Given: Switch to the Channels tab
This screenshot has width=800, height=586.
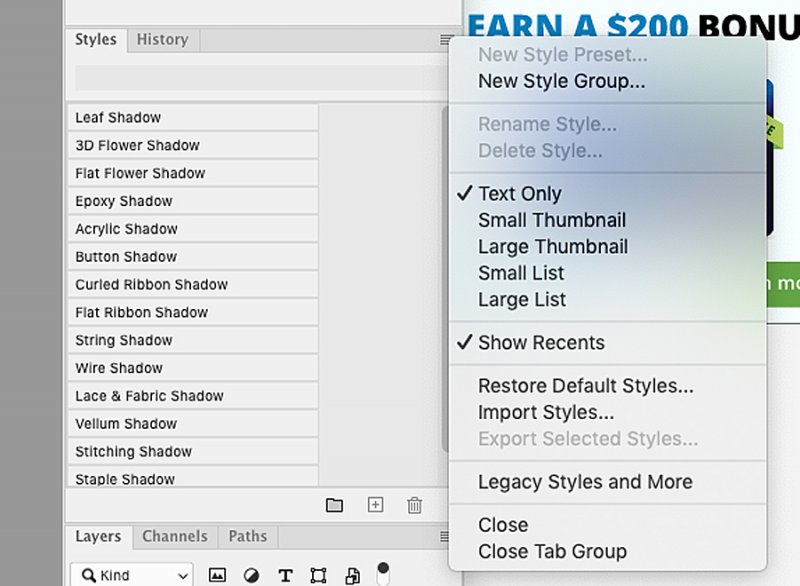Looking at the screenshot, I should point(175,537).
